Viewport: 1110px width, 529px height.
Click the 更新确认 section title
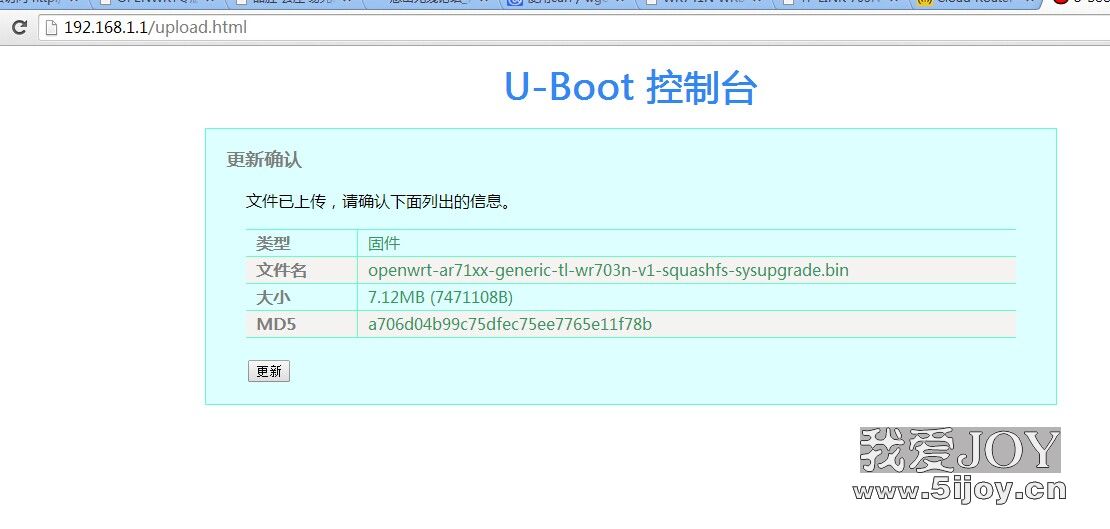pyautogui.click(x=264, y=160)
